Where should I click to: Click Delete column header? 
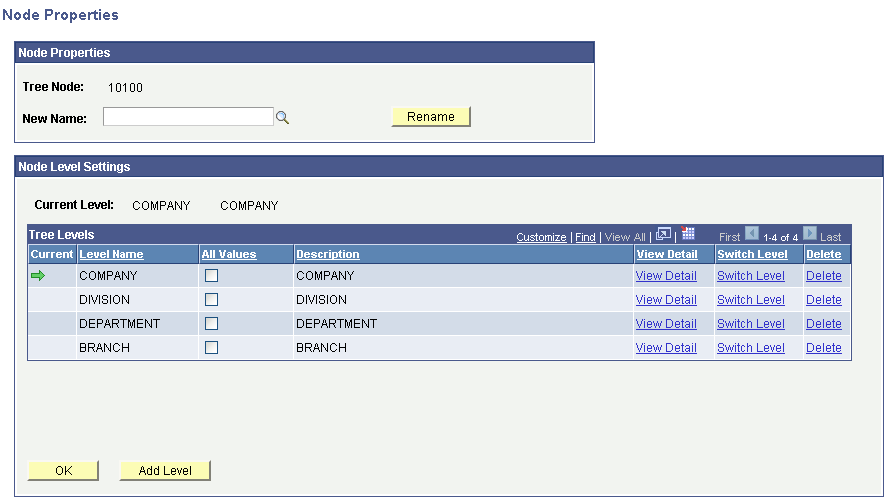823,254
